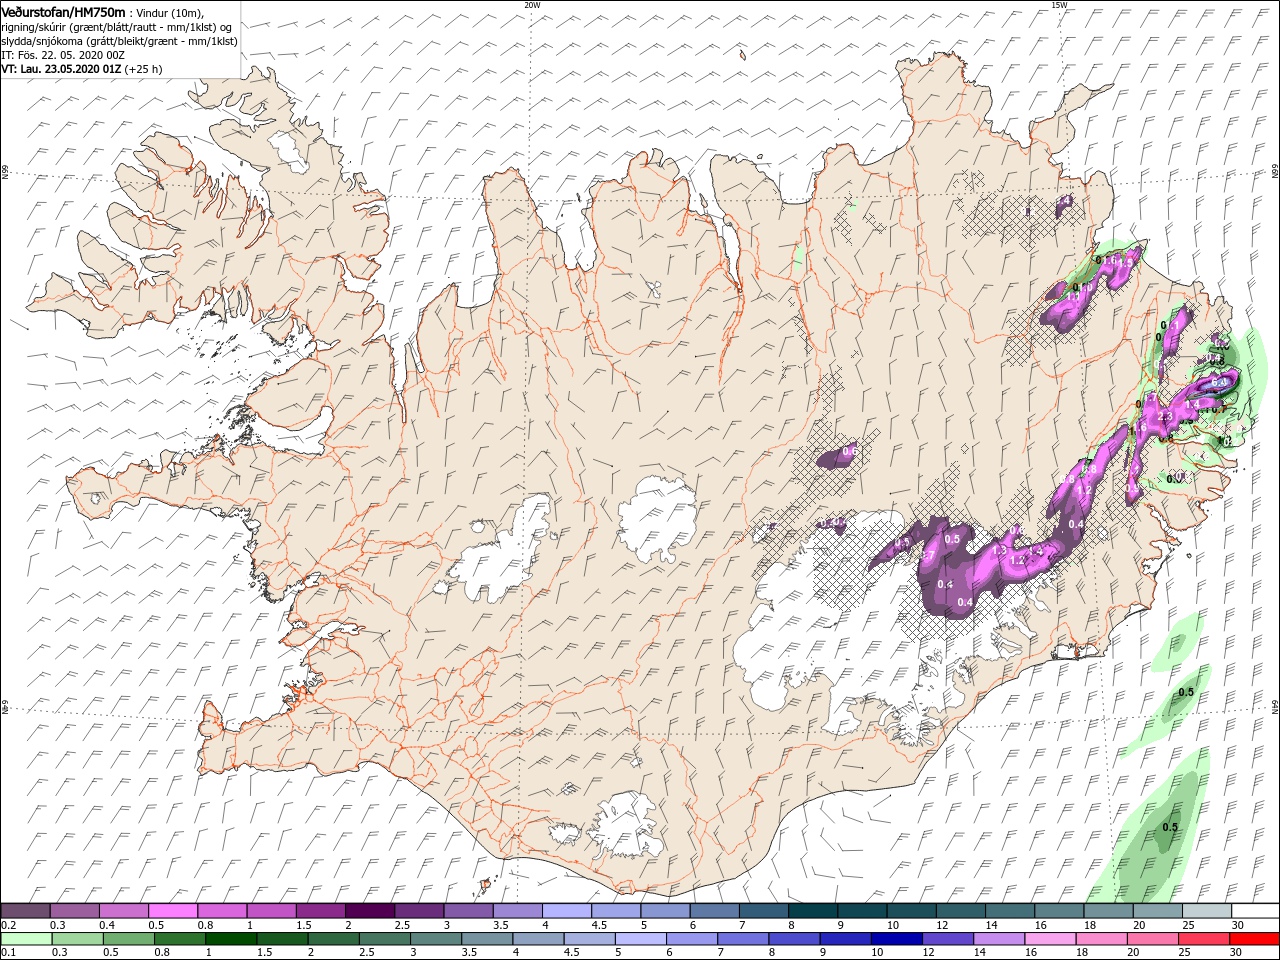
Task: Select the lower legend swatch starting at 2
Action: (333, 939)
